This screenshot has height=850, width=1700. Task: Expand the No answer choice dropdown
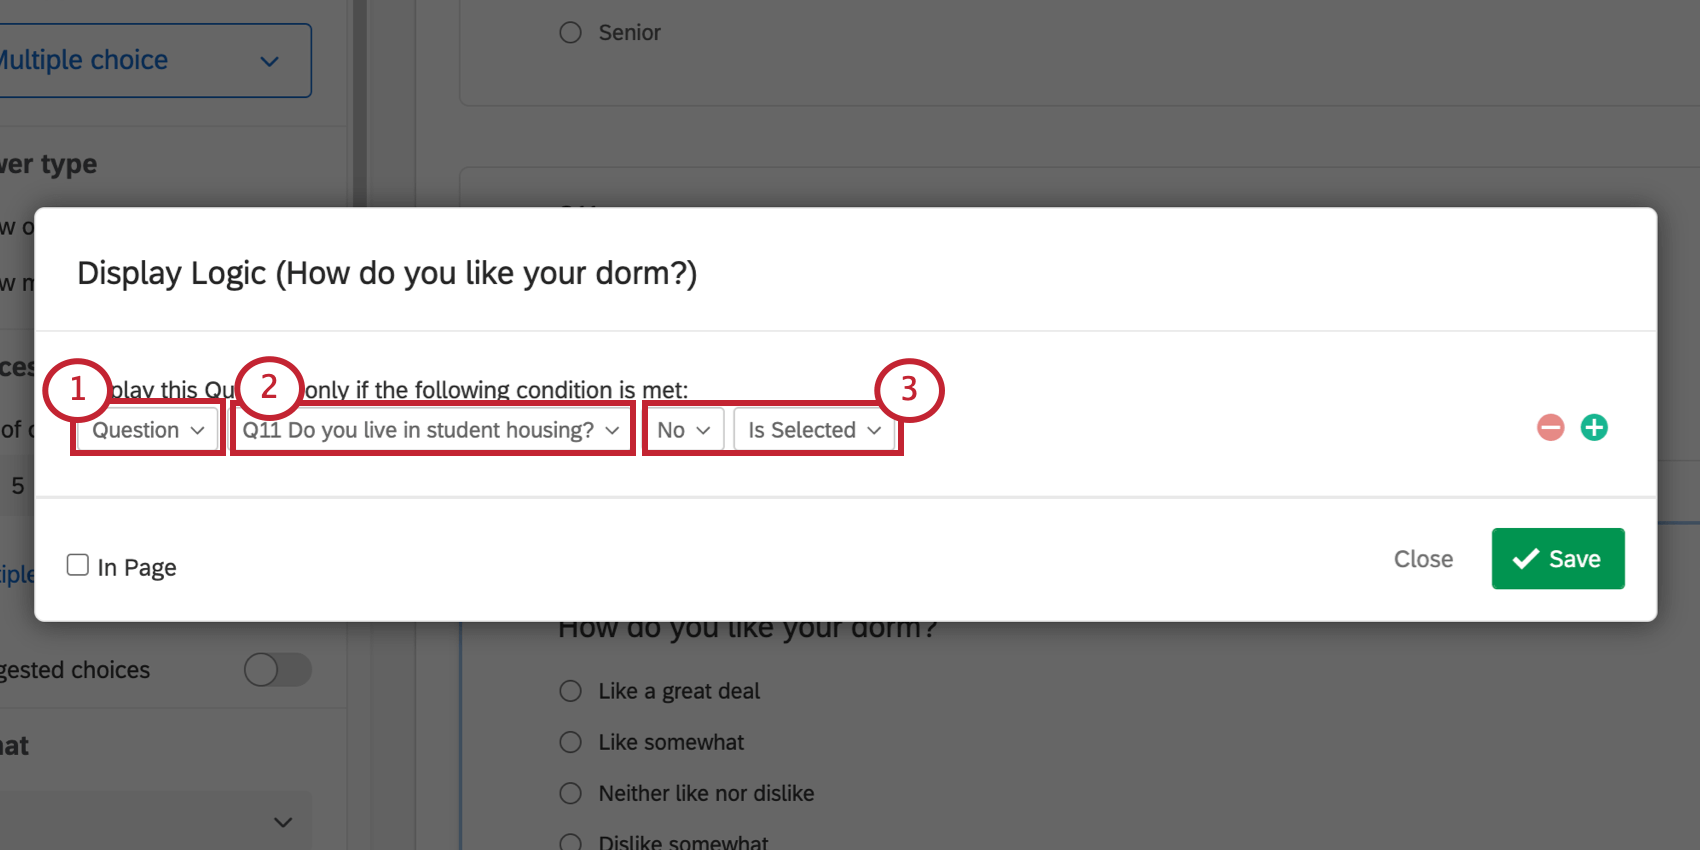click(x=683, y=430)
